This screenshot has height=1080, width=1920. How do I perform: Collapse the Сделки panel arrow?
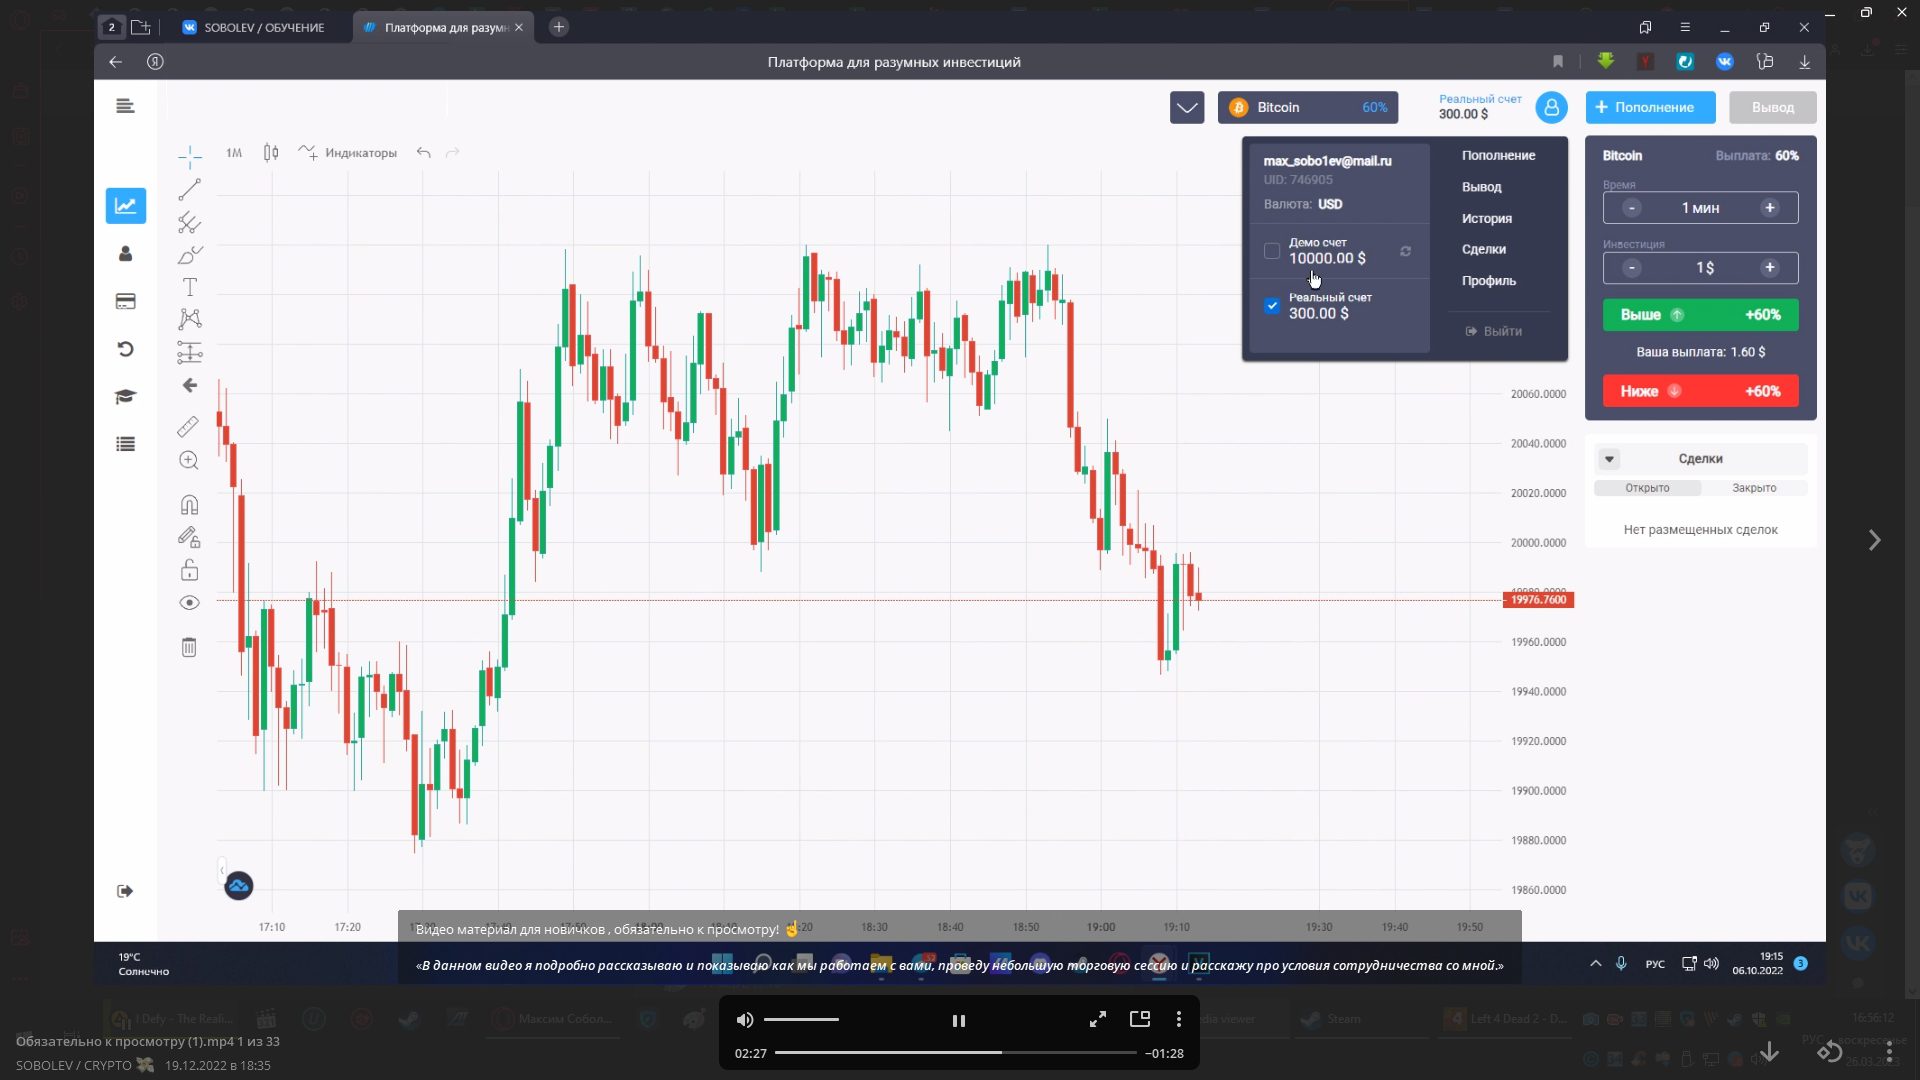point(1609,459)
